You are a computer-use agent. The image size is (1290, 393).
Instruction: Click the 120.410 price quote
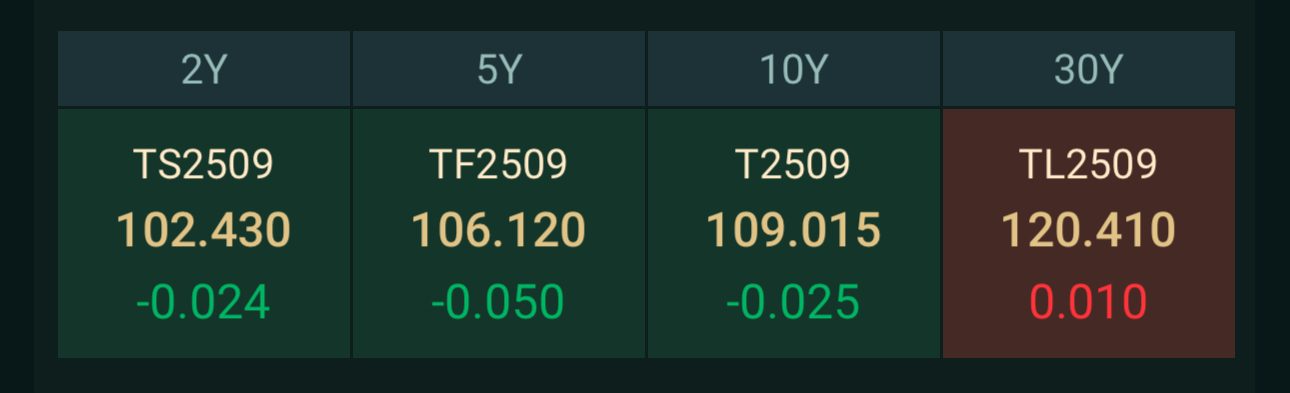click(1089, 230)
